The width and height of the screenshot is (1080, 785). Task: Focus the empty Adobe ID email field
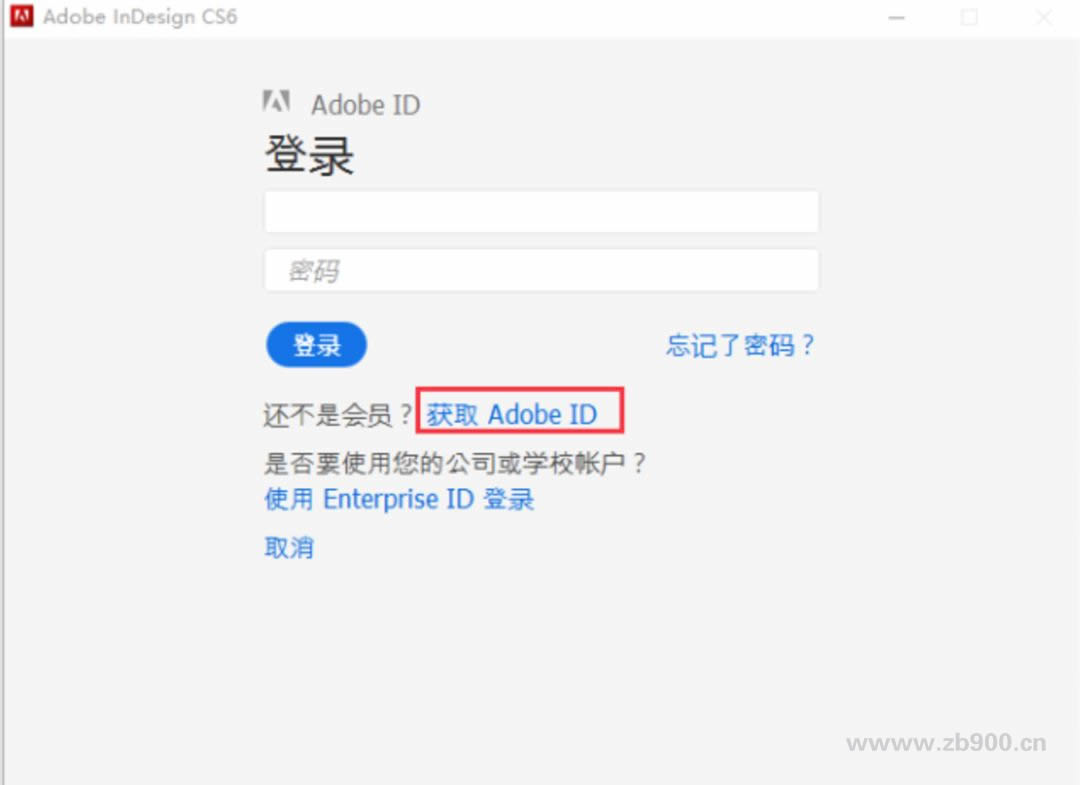(x=542, y=211)
